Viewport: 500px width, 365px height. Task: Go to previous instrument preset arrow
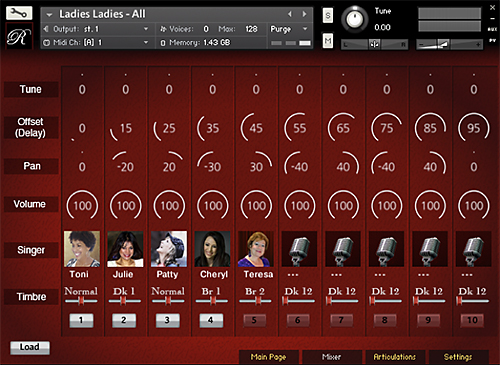[x=290, y=14]
